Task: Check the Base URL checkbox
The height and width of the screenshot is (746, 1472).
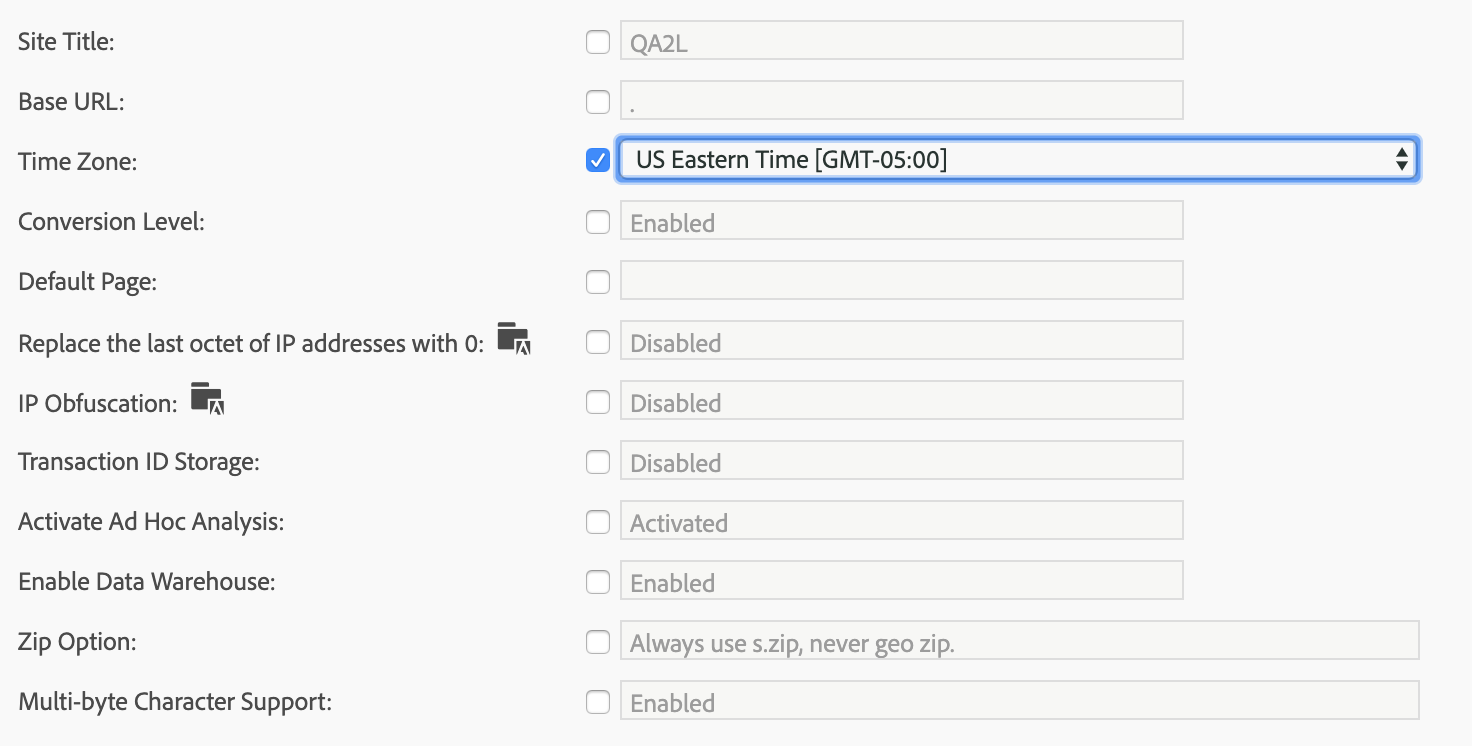Action: 598,102
